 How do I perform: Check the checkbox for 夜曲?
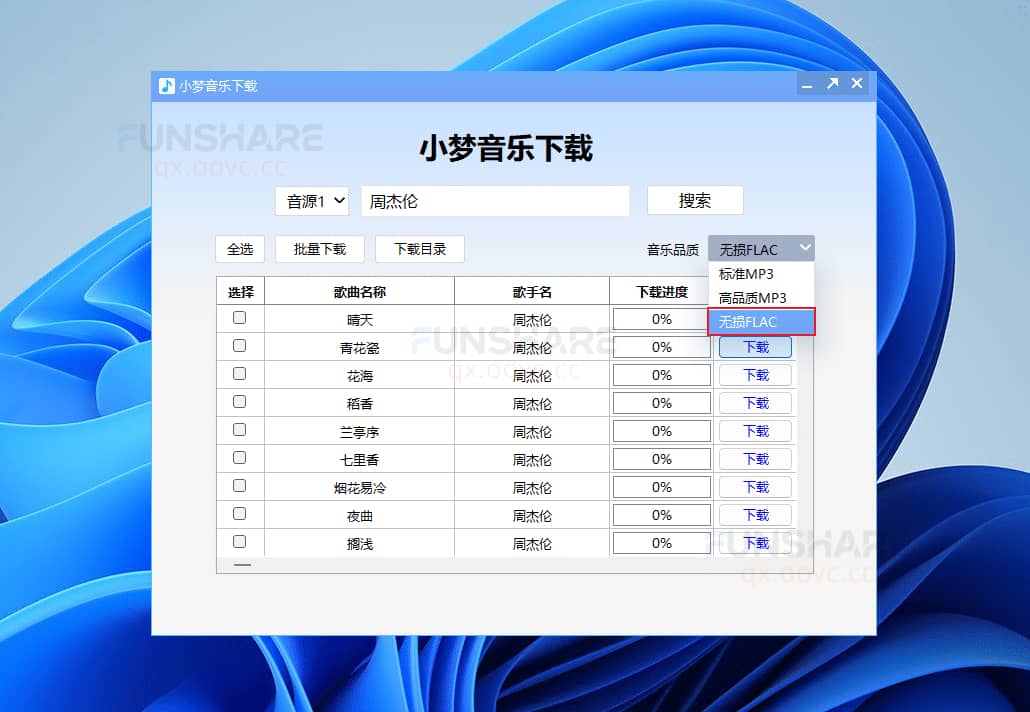239,514
